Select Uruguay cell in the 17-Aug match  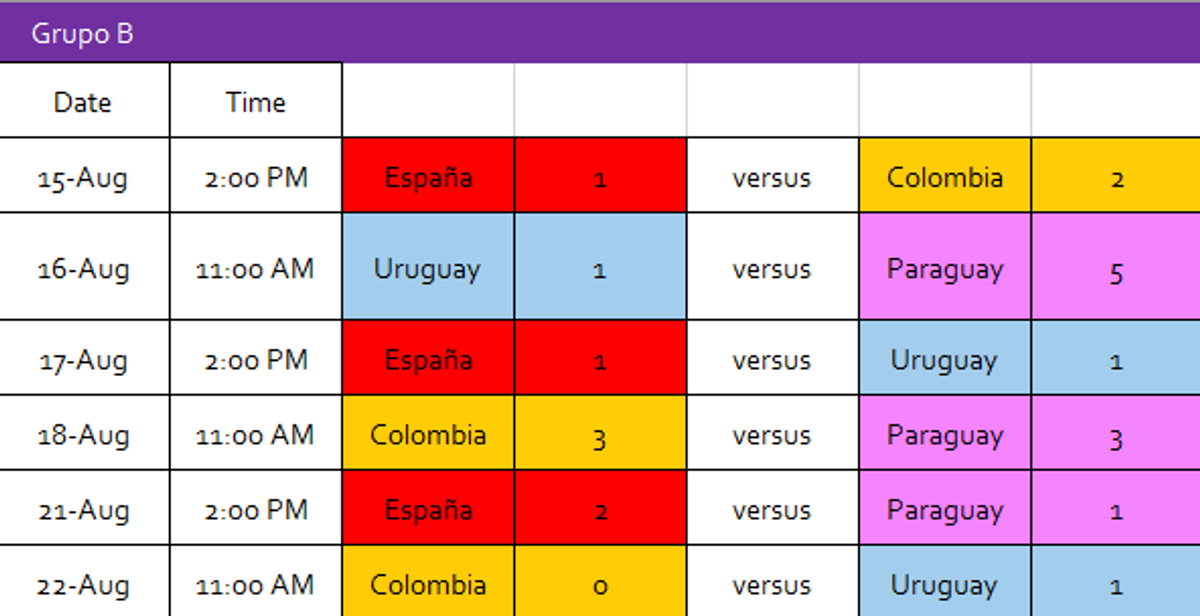coord(944,359)
